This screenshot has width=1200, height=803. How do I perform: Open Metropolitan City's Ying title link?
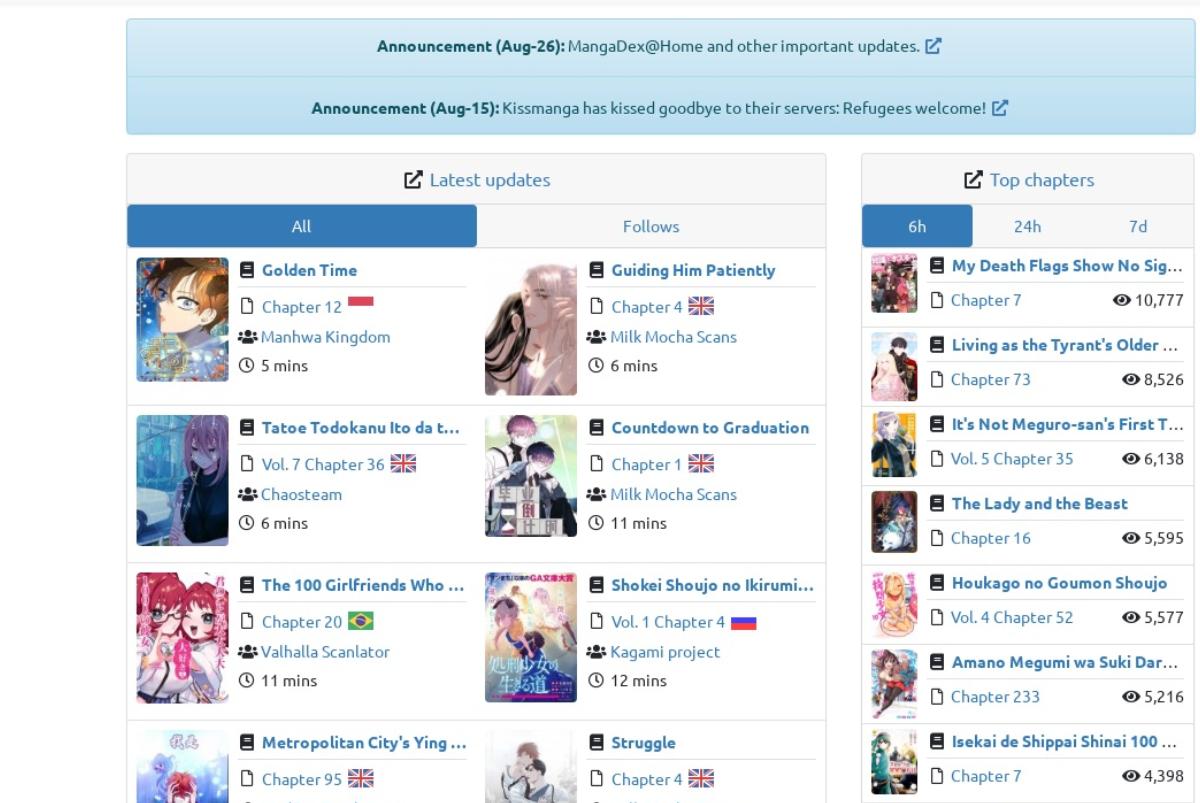[364, 743]
